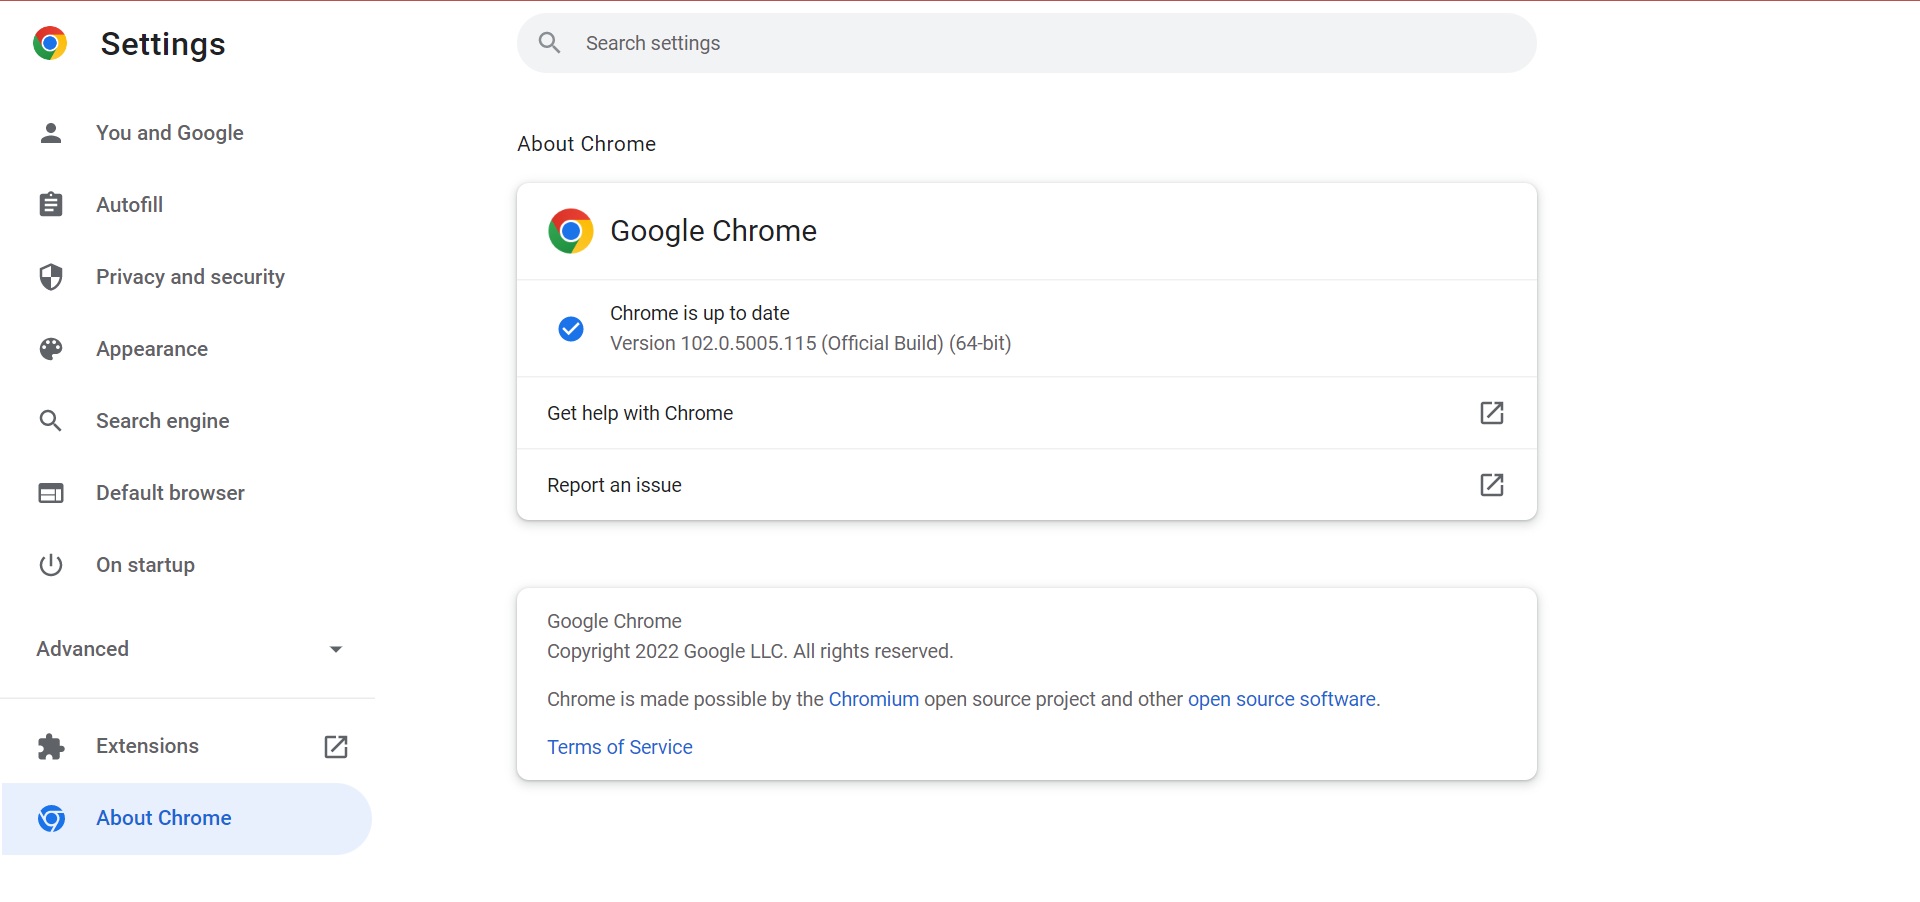
Task: Open the Terms of Service link
Action: tap(620, 747)
